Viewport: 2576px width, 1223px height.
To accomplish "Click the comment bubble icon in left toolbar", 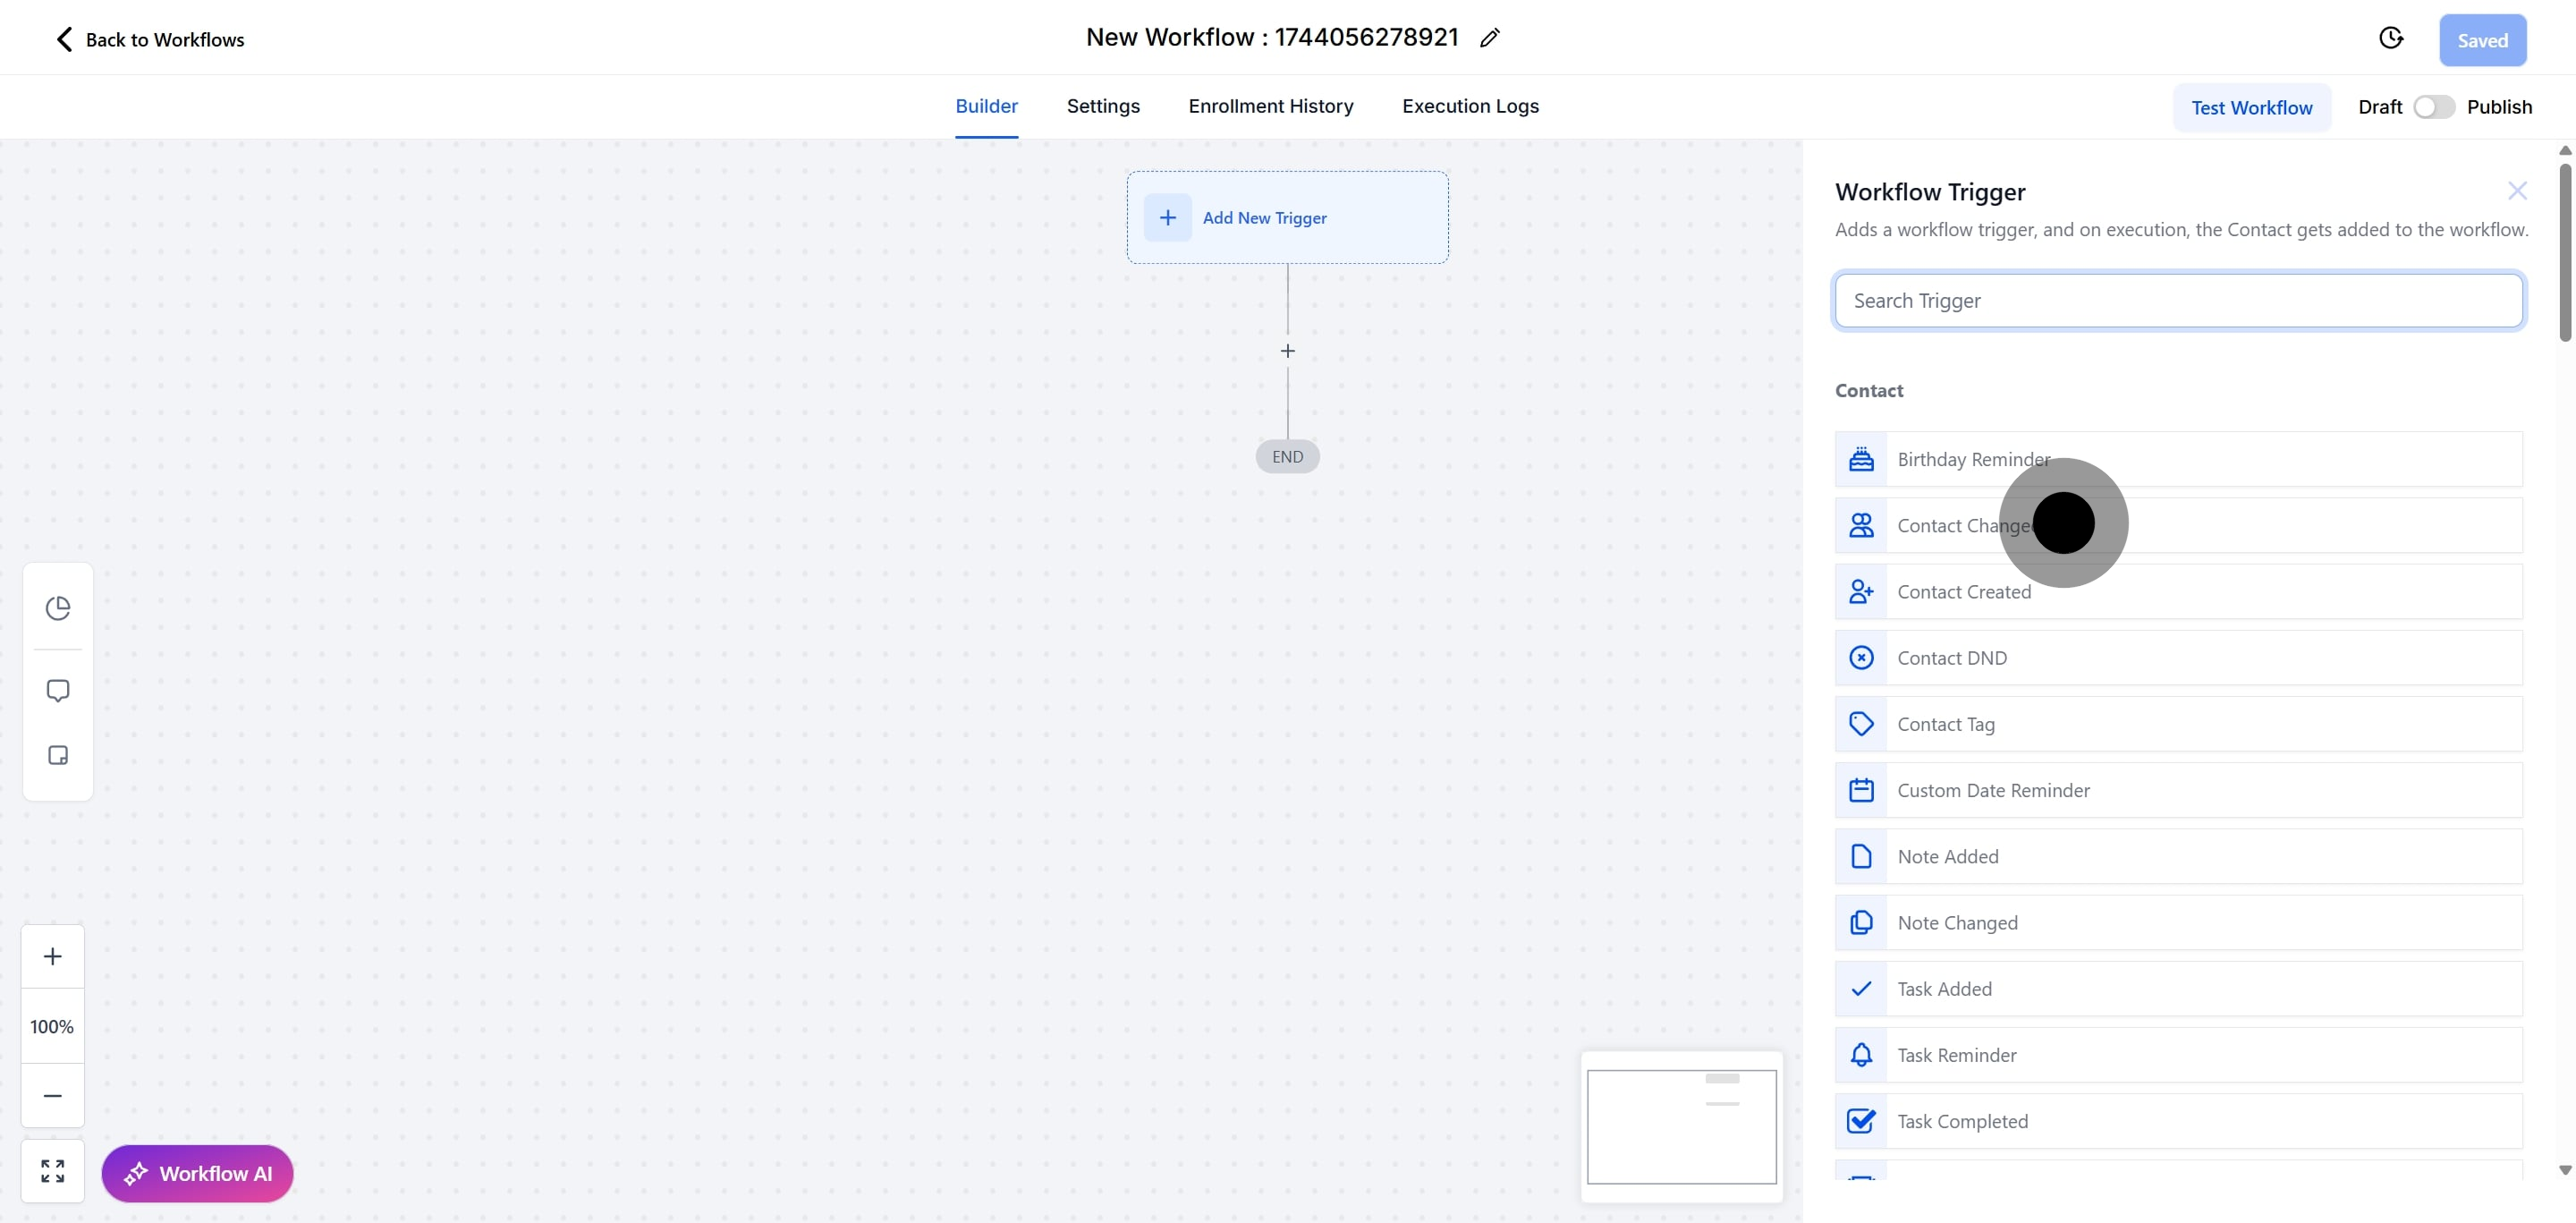I will click(58, 690).
